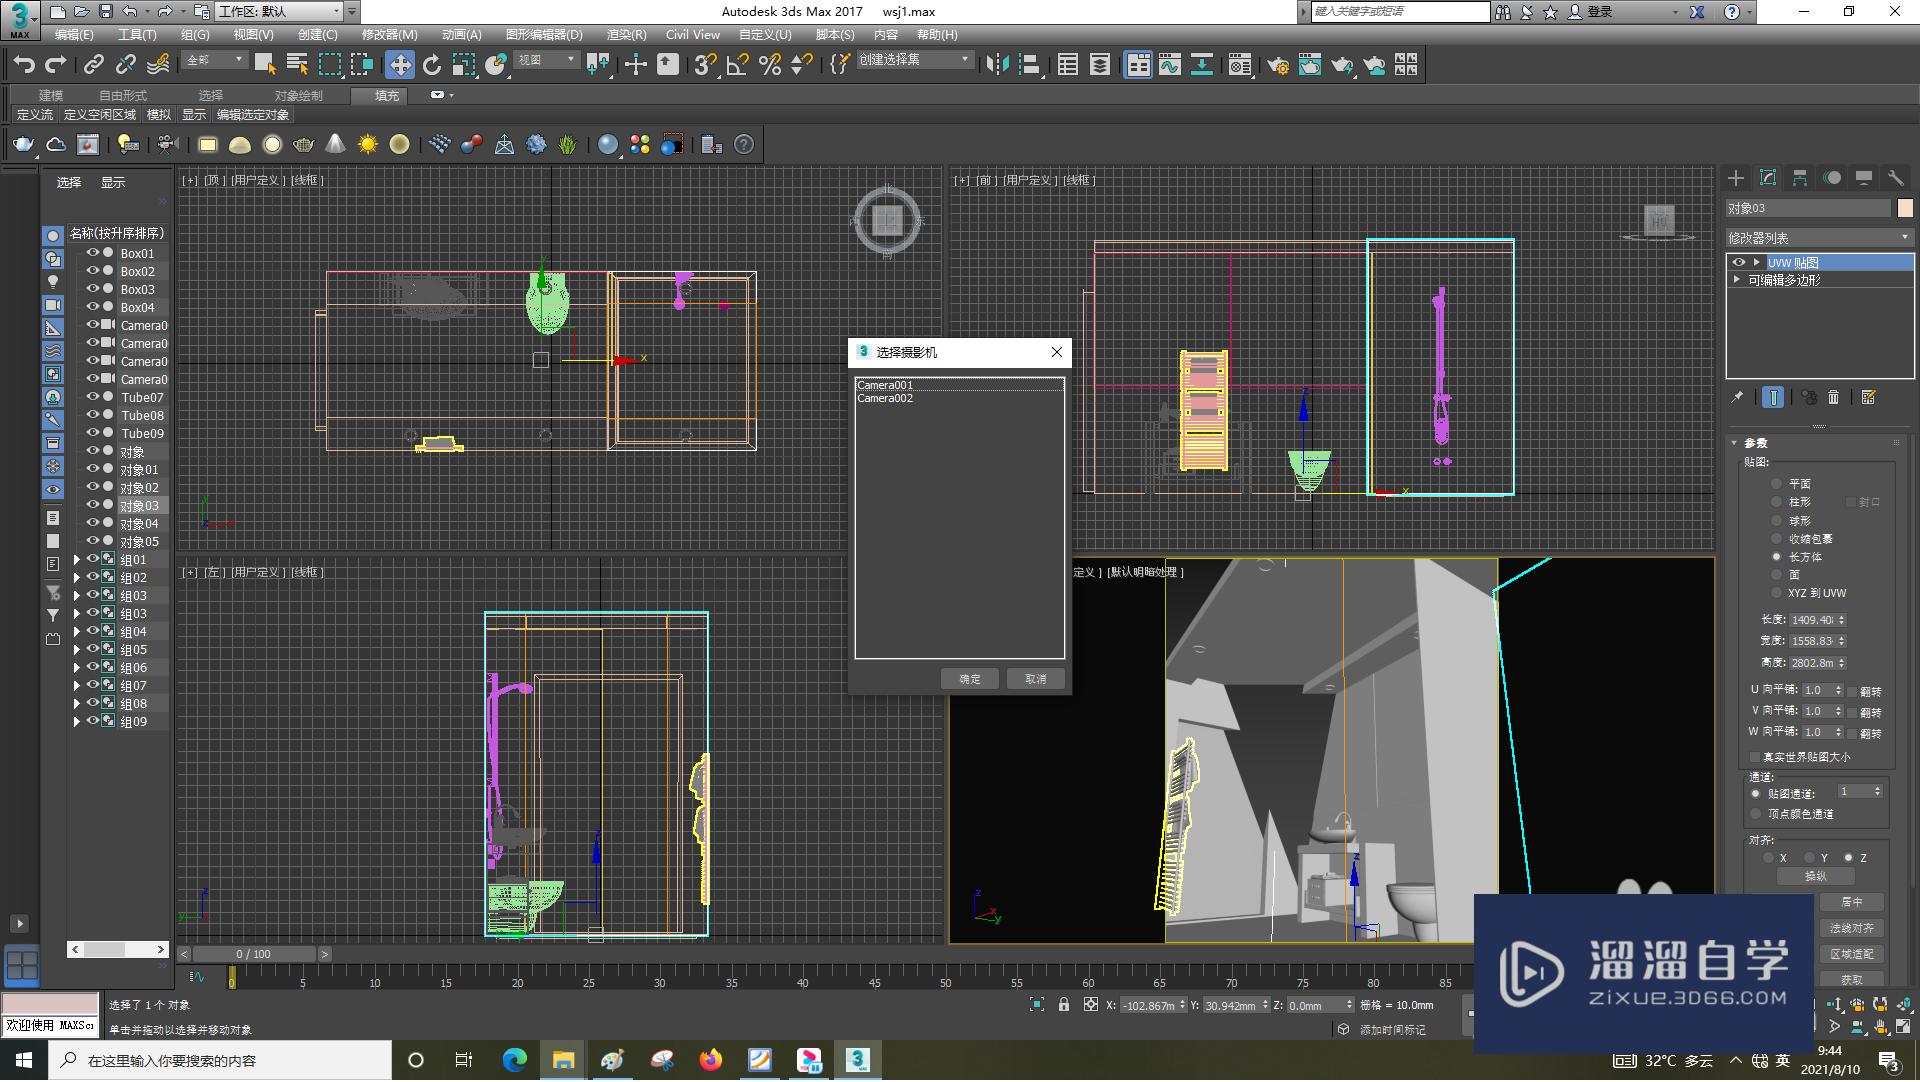Toggle visibility eye of Box01
This screenshot has height=1082, width=1920.
92,253
